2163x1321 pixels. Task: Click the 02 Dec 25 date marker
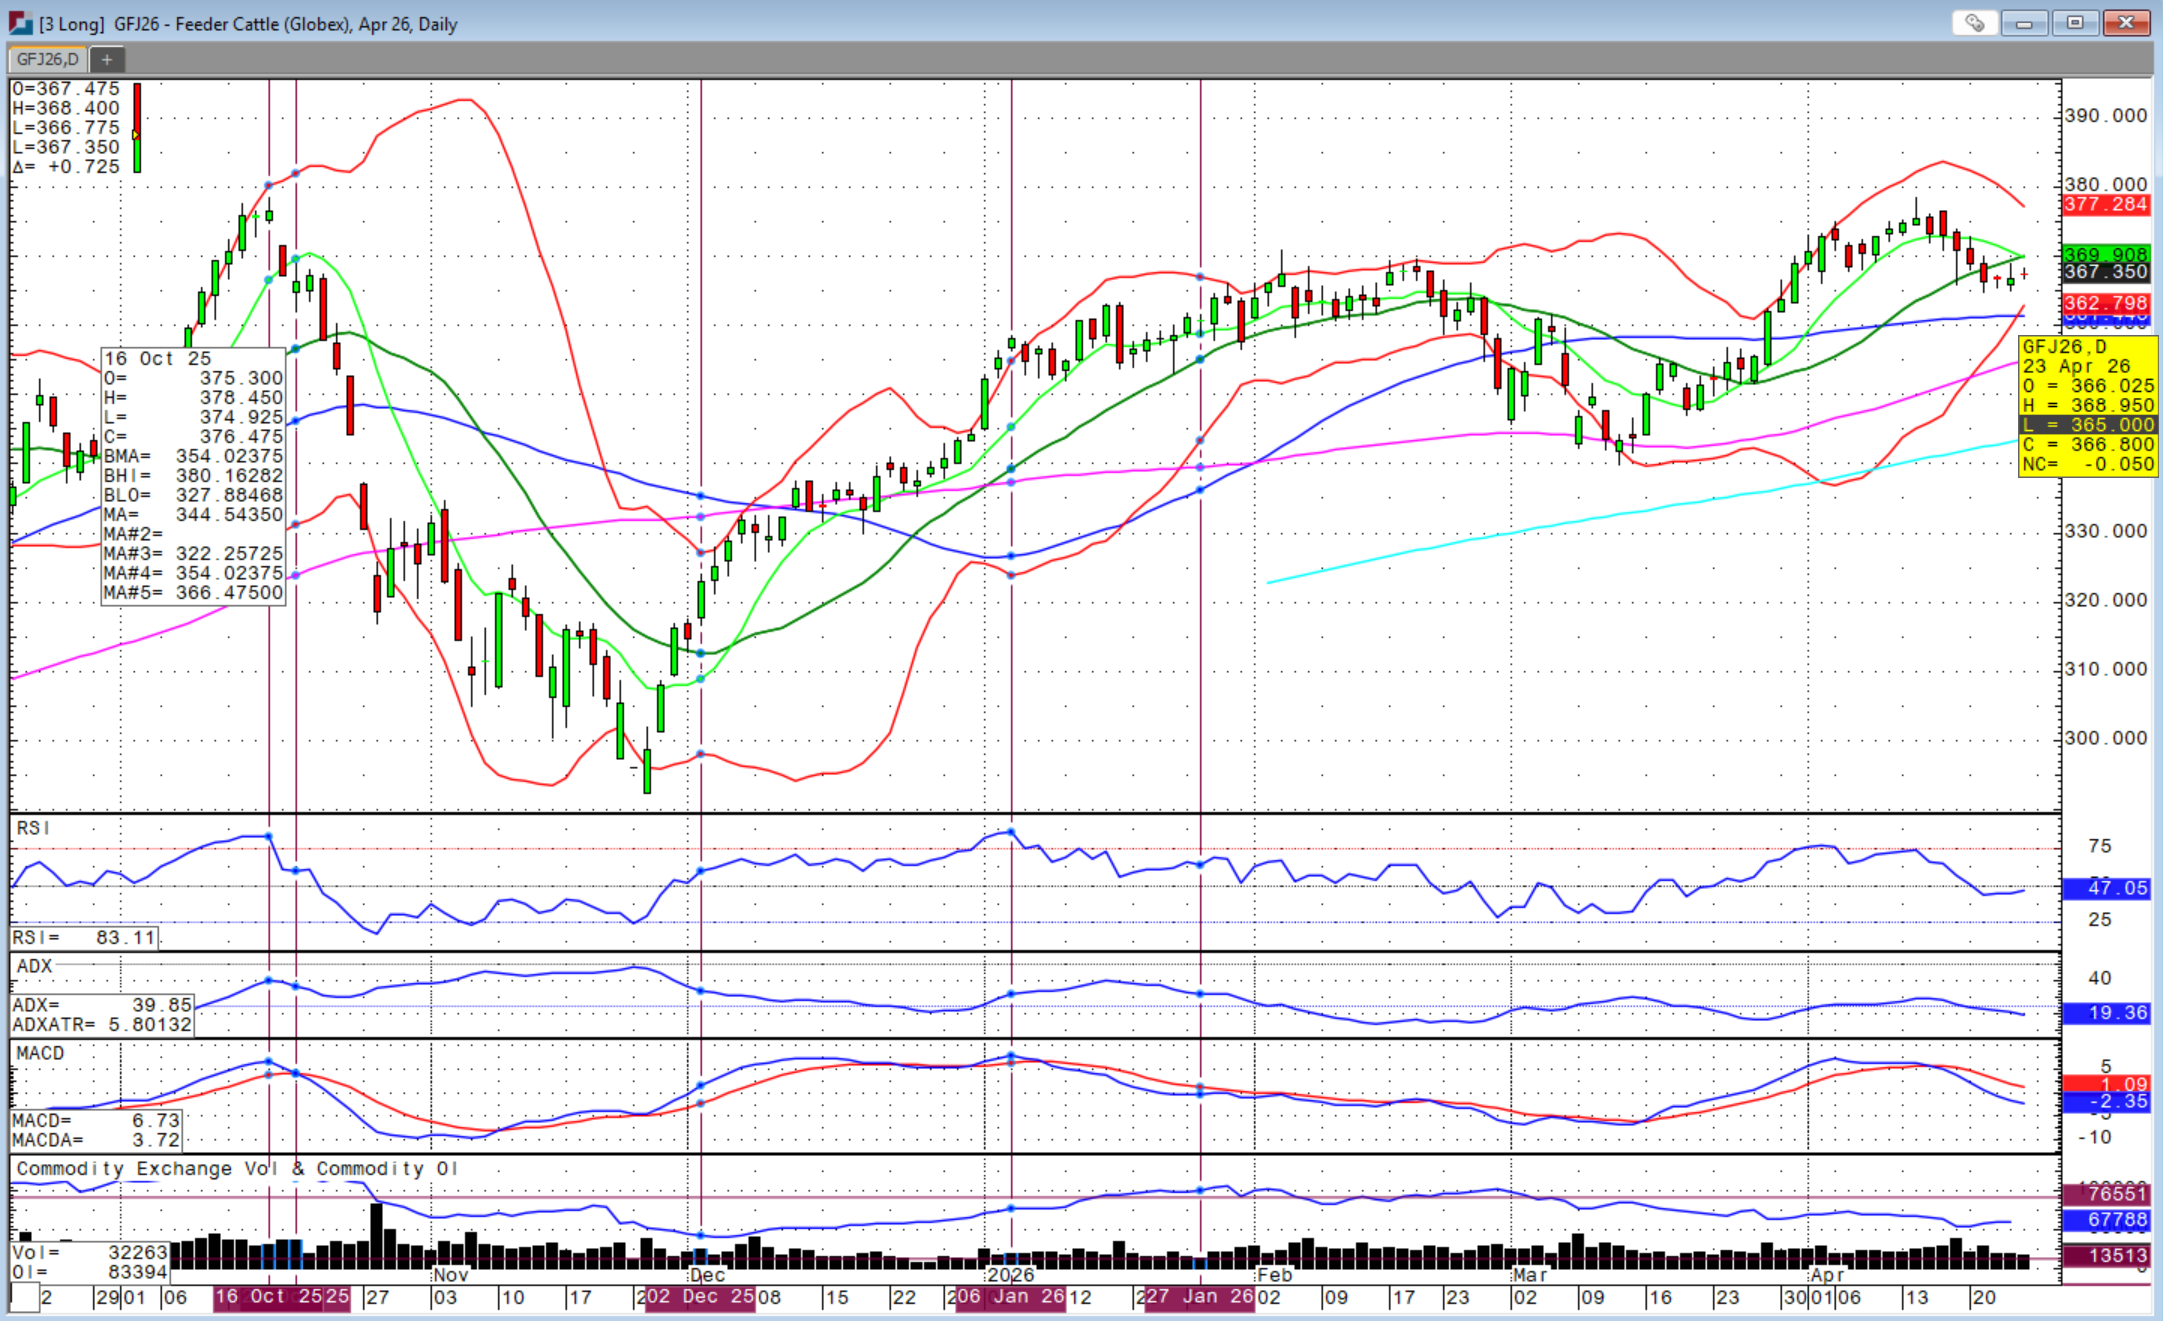pos(698,1297)
